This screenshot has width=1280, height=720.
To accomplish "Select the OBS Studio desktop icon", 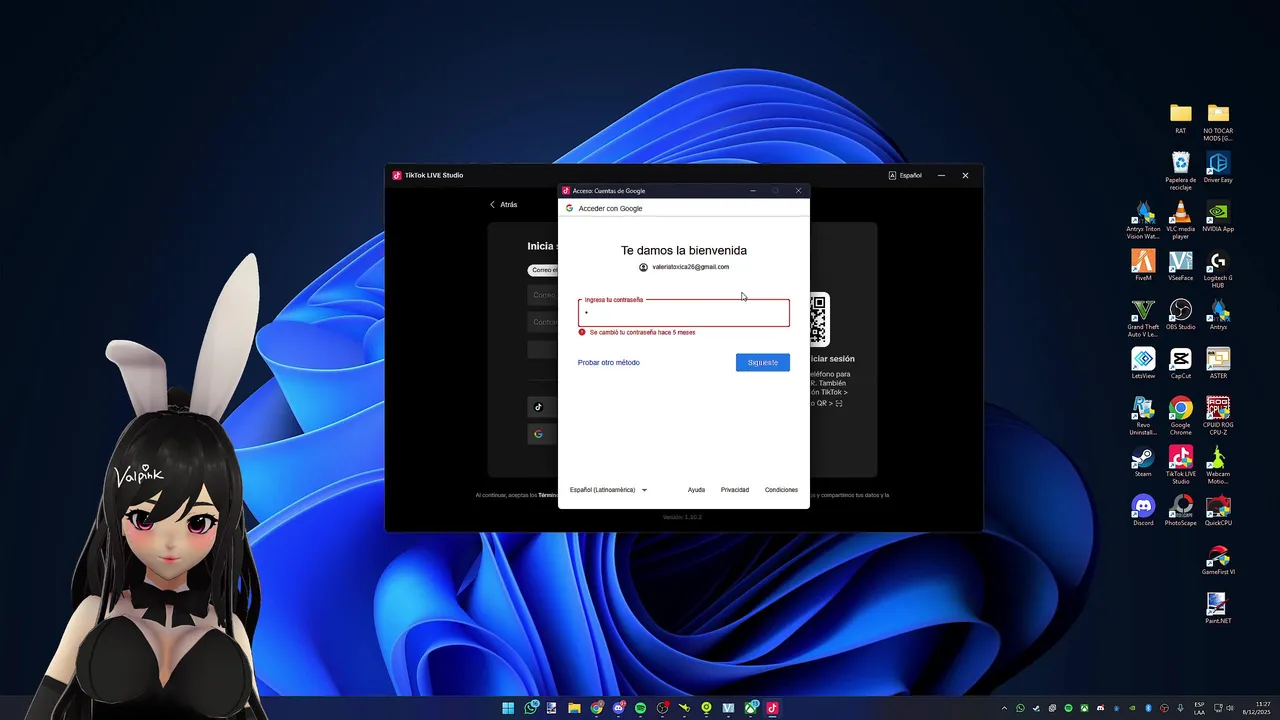I will click(x=1181, y=314).
